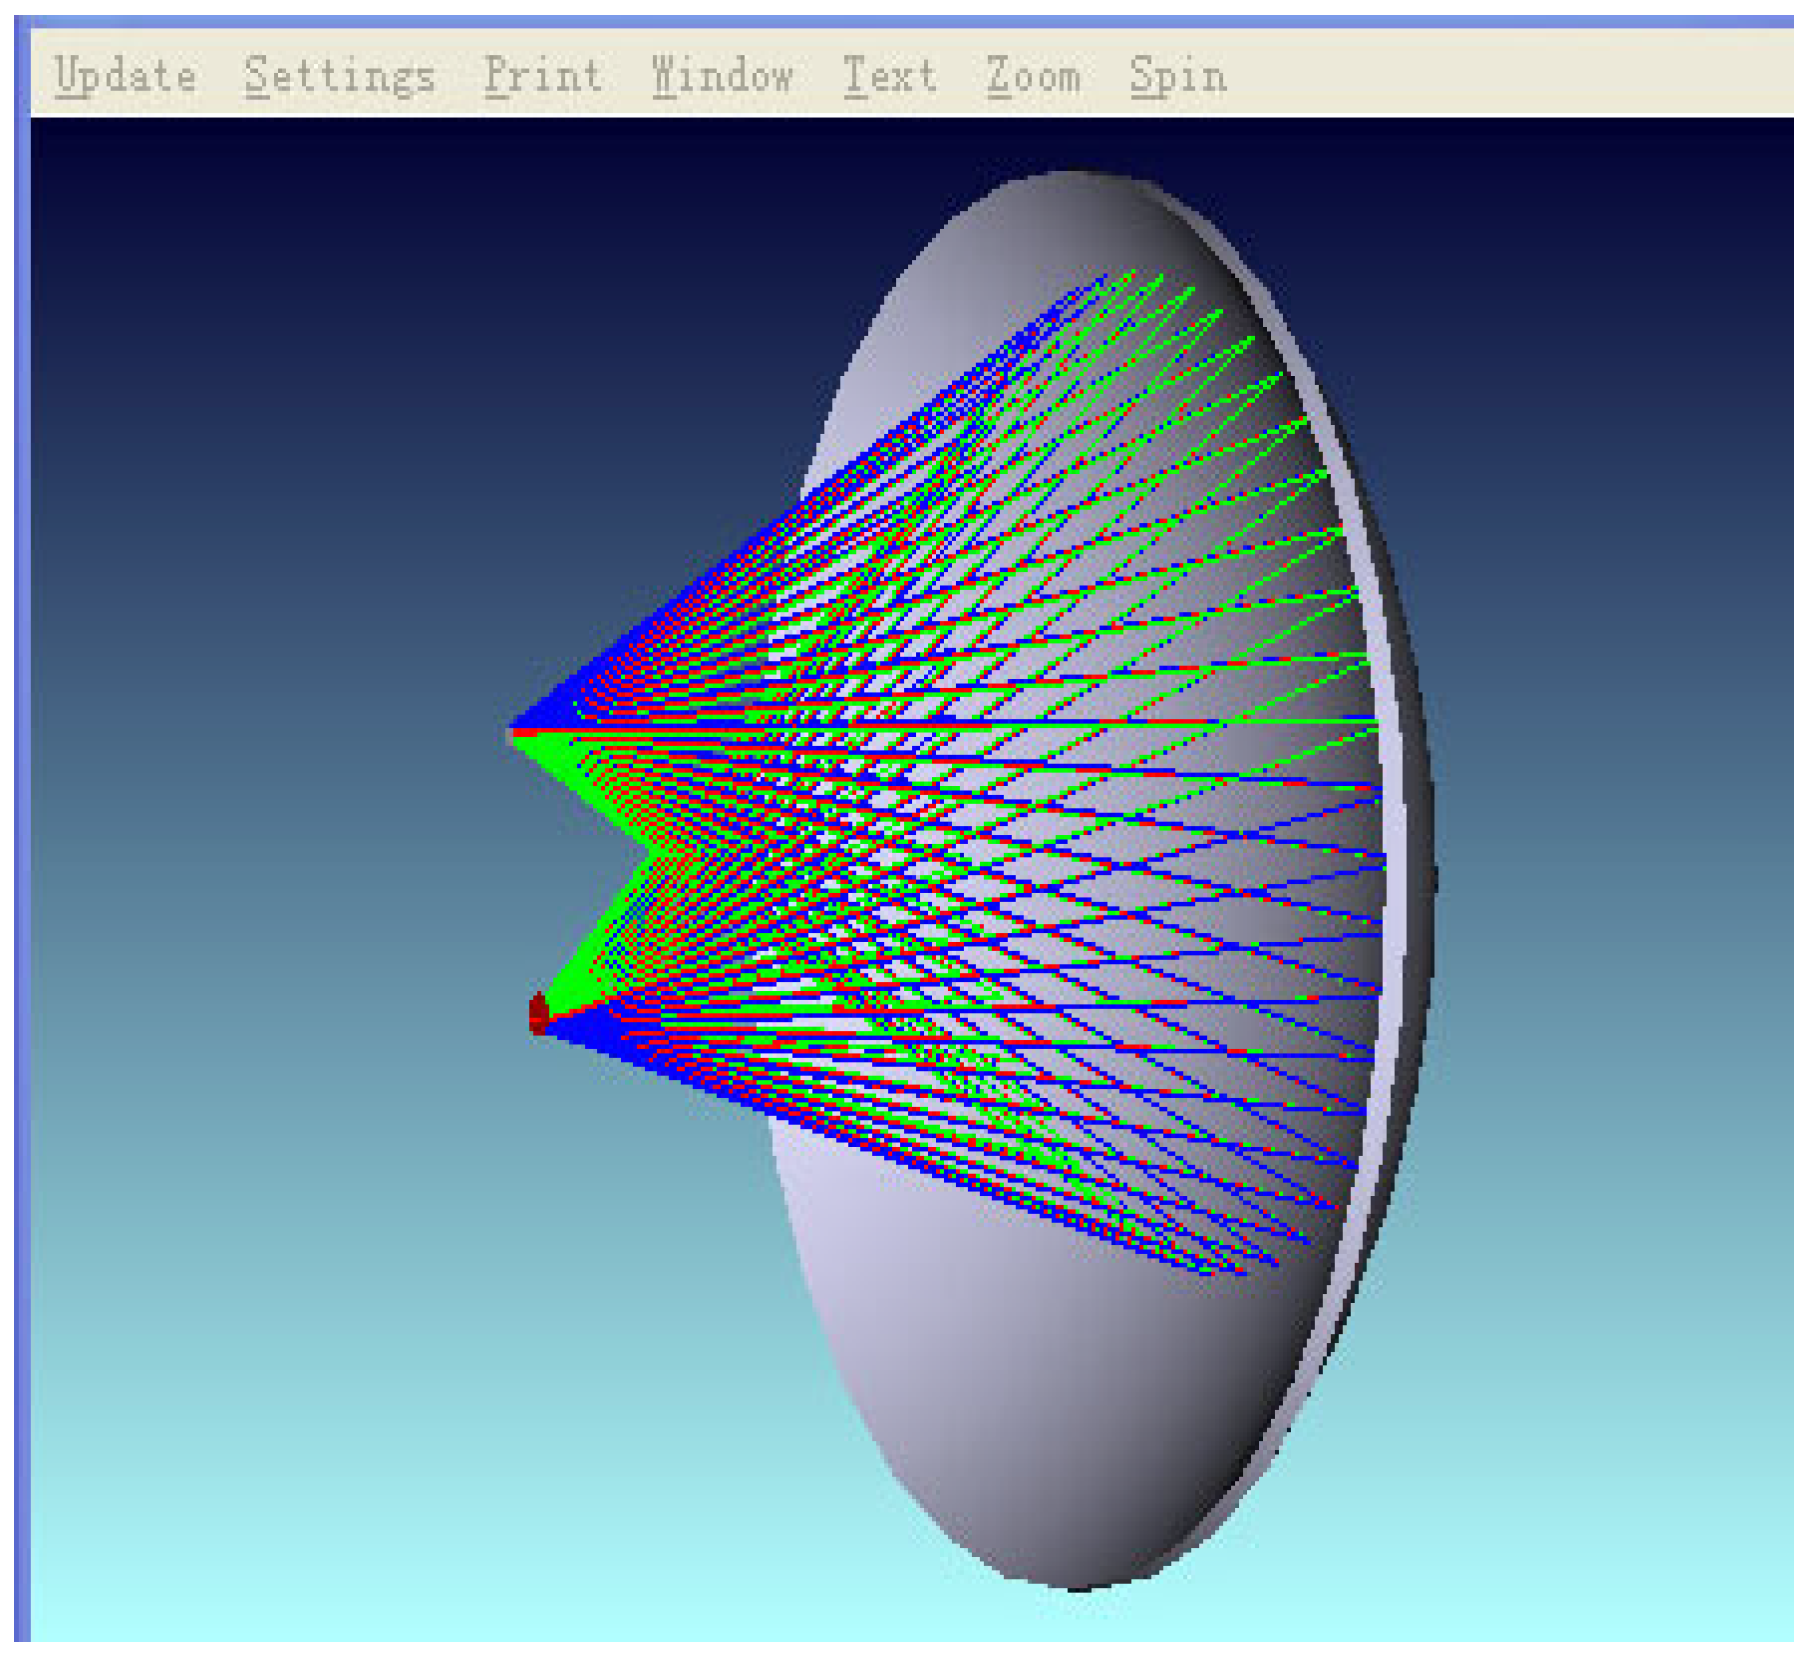1810x1658 pixels.
Task: Select the Text menu
Action: [x=889, y=76]
